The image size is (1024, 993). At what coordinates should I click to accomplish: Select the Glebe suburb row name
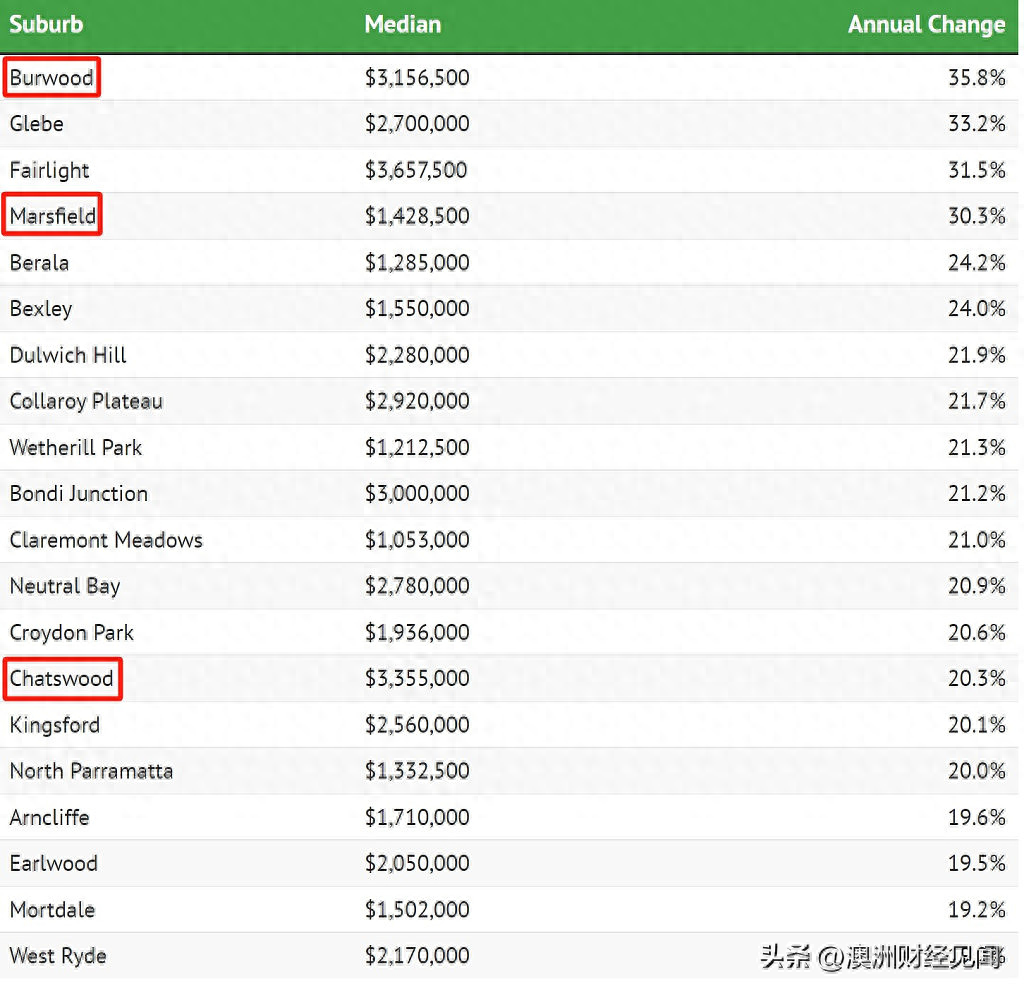(x=37, y=124)
